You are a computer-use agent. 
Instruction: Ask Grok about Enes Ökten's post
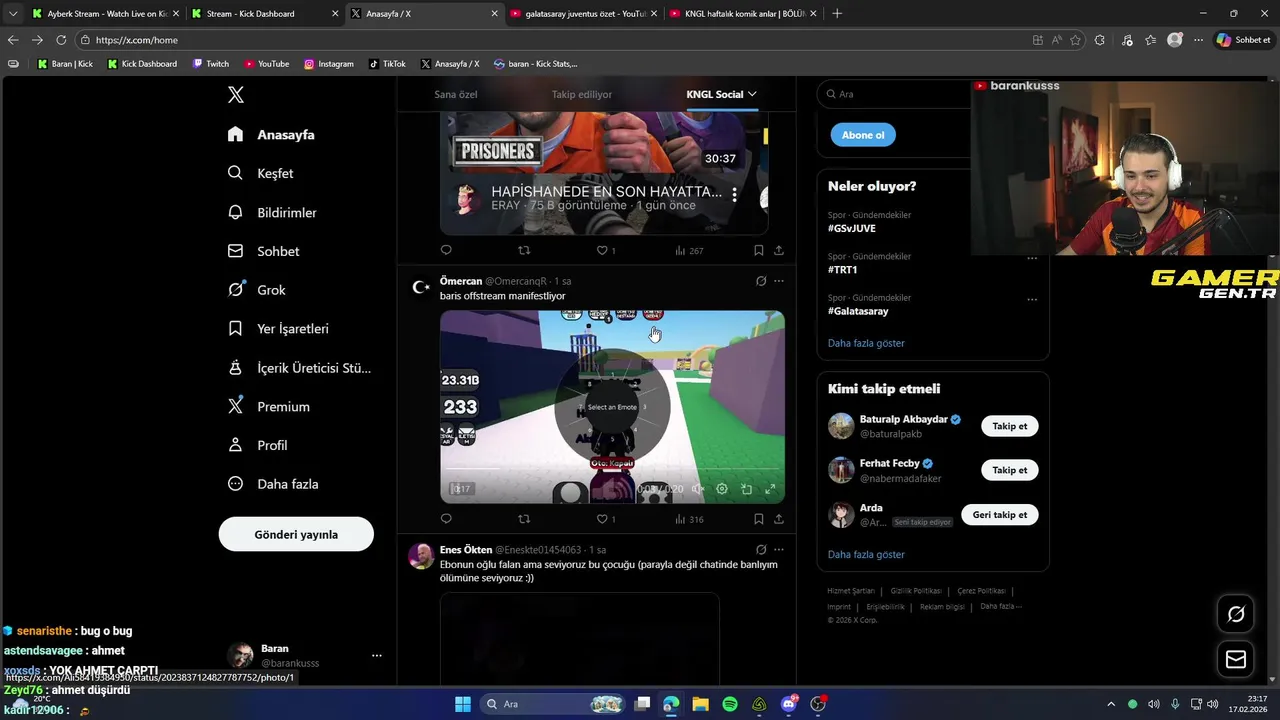(761, 550)
